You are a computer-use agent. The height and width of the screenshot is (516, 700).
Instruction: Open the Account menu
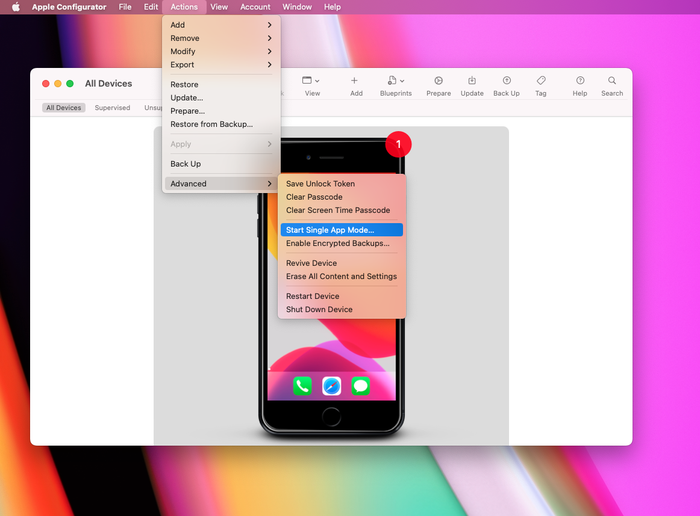coord(255,7)
